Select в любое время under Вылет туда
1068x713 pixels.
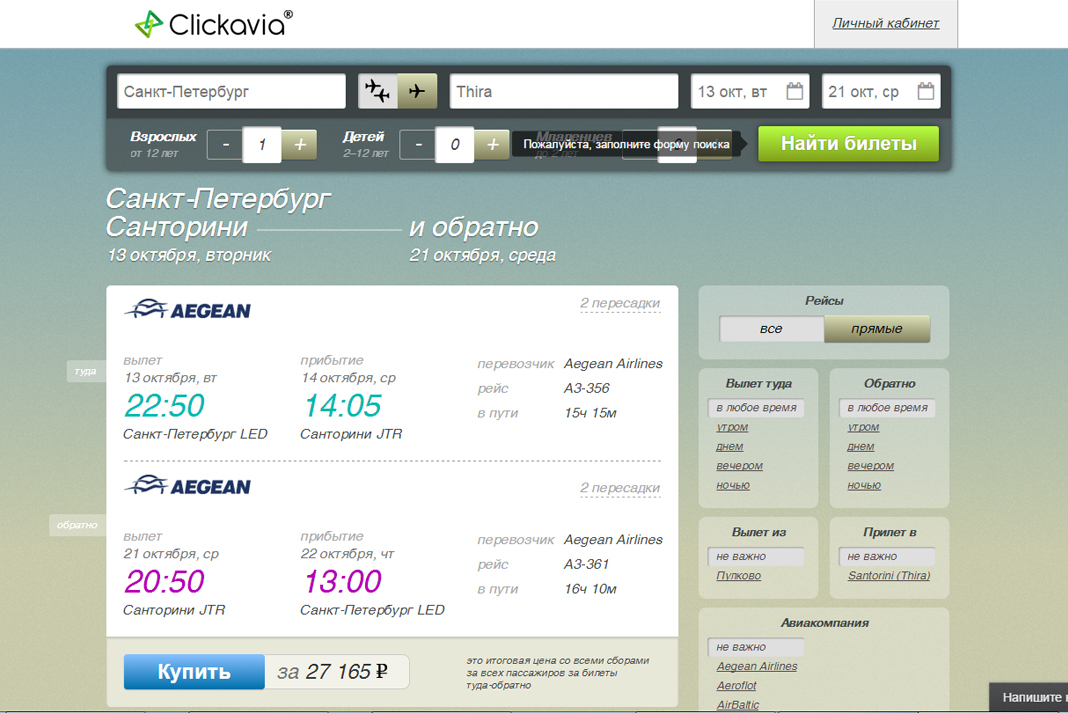[x=756, y=407]
